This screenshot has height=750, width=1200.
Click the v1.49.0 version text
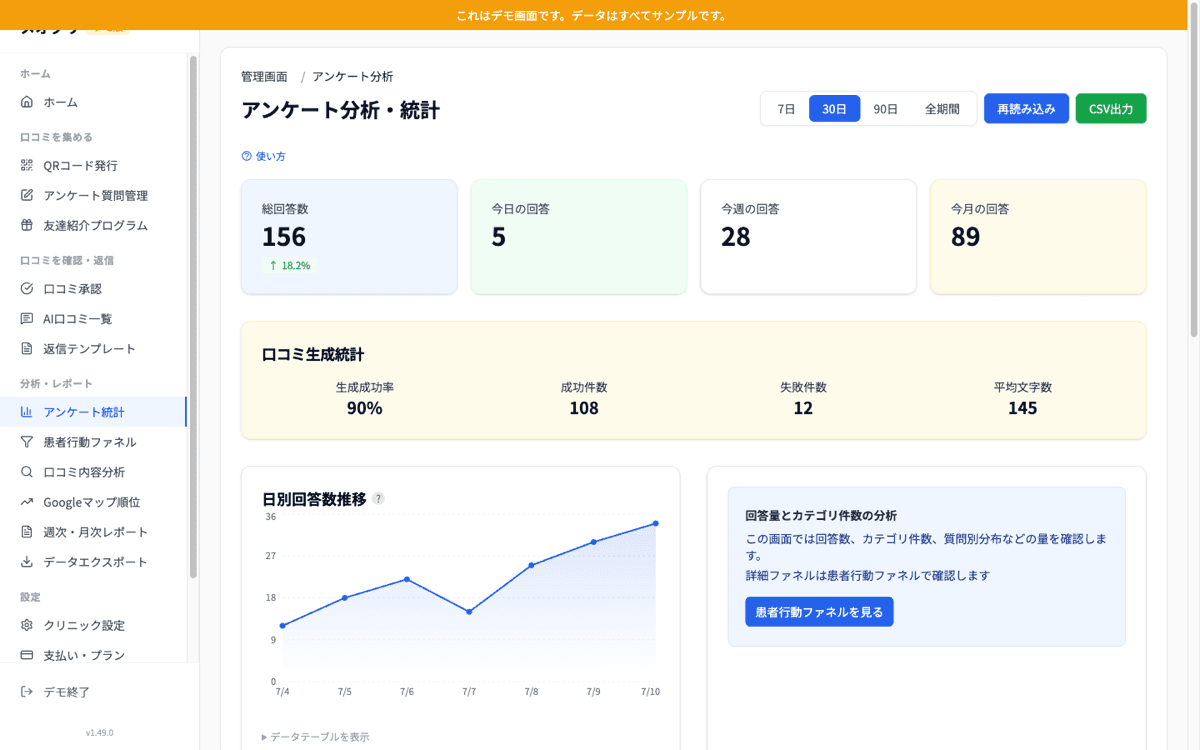tap(99, 733)
